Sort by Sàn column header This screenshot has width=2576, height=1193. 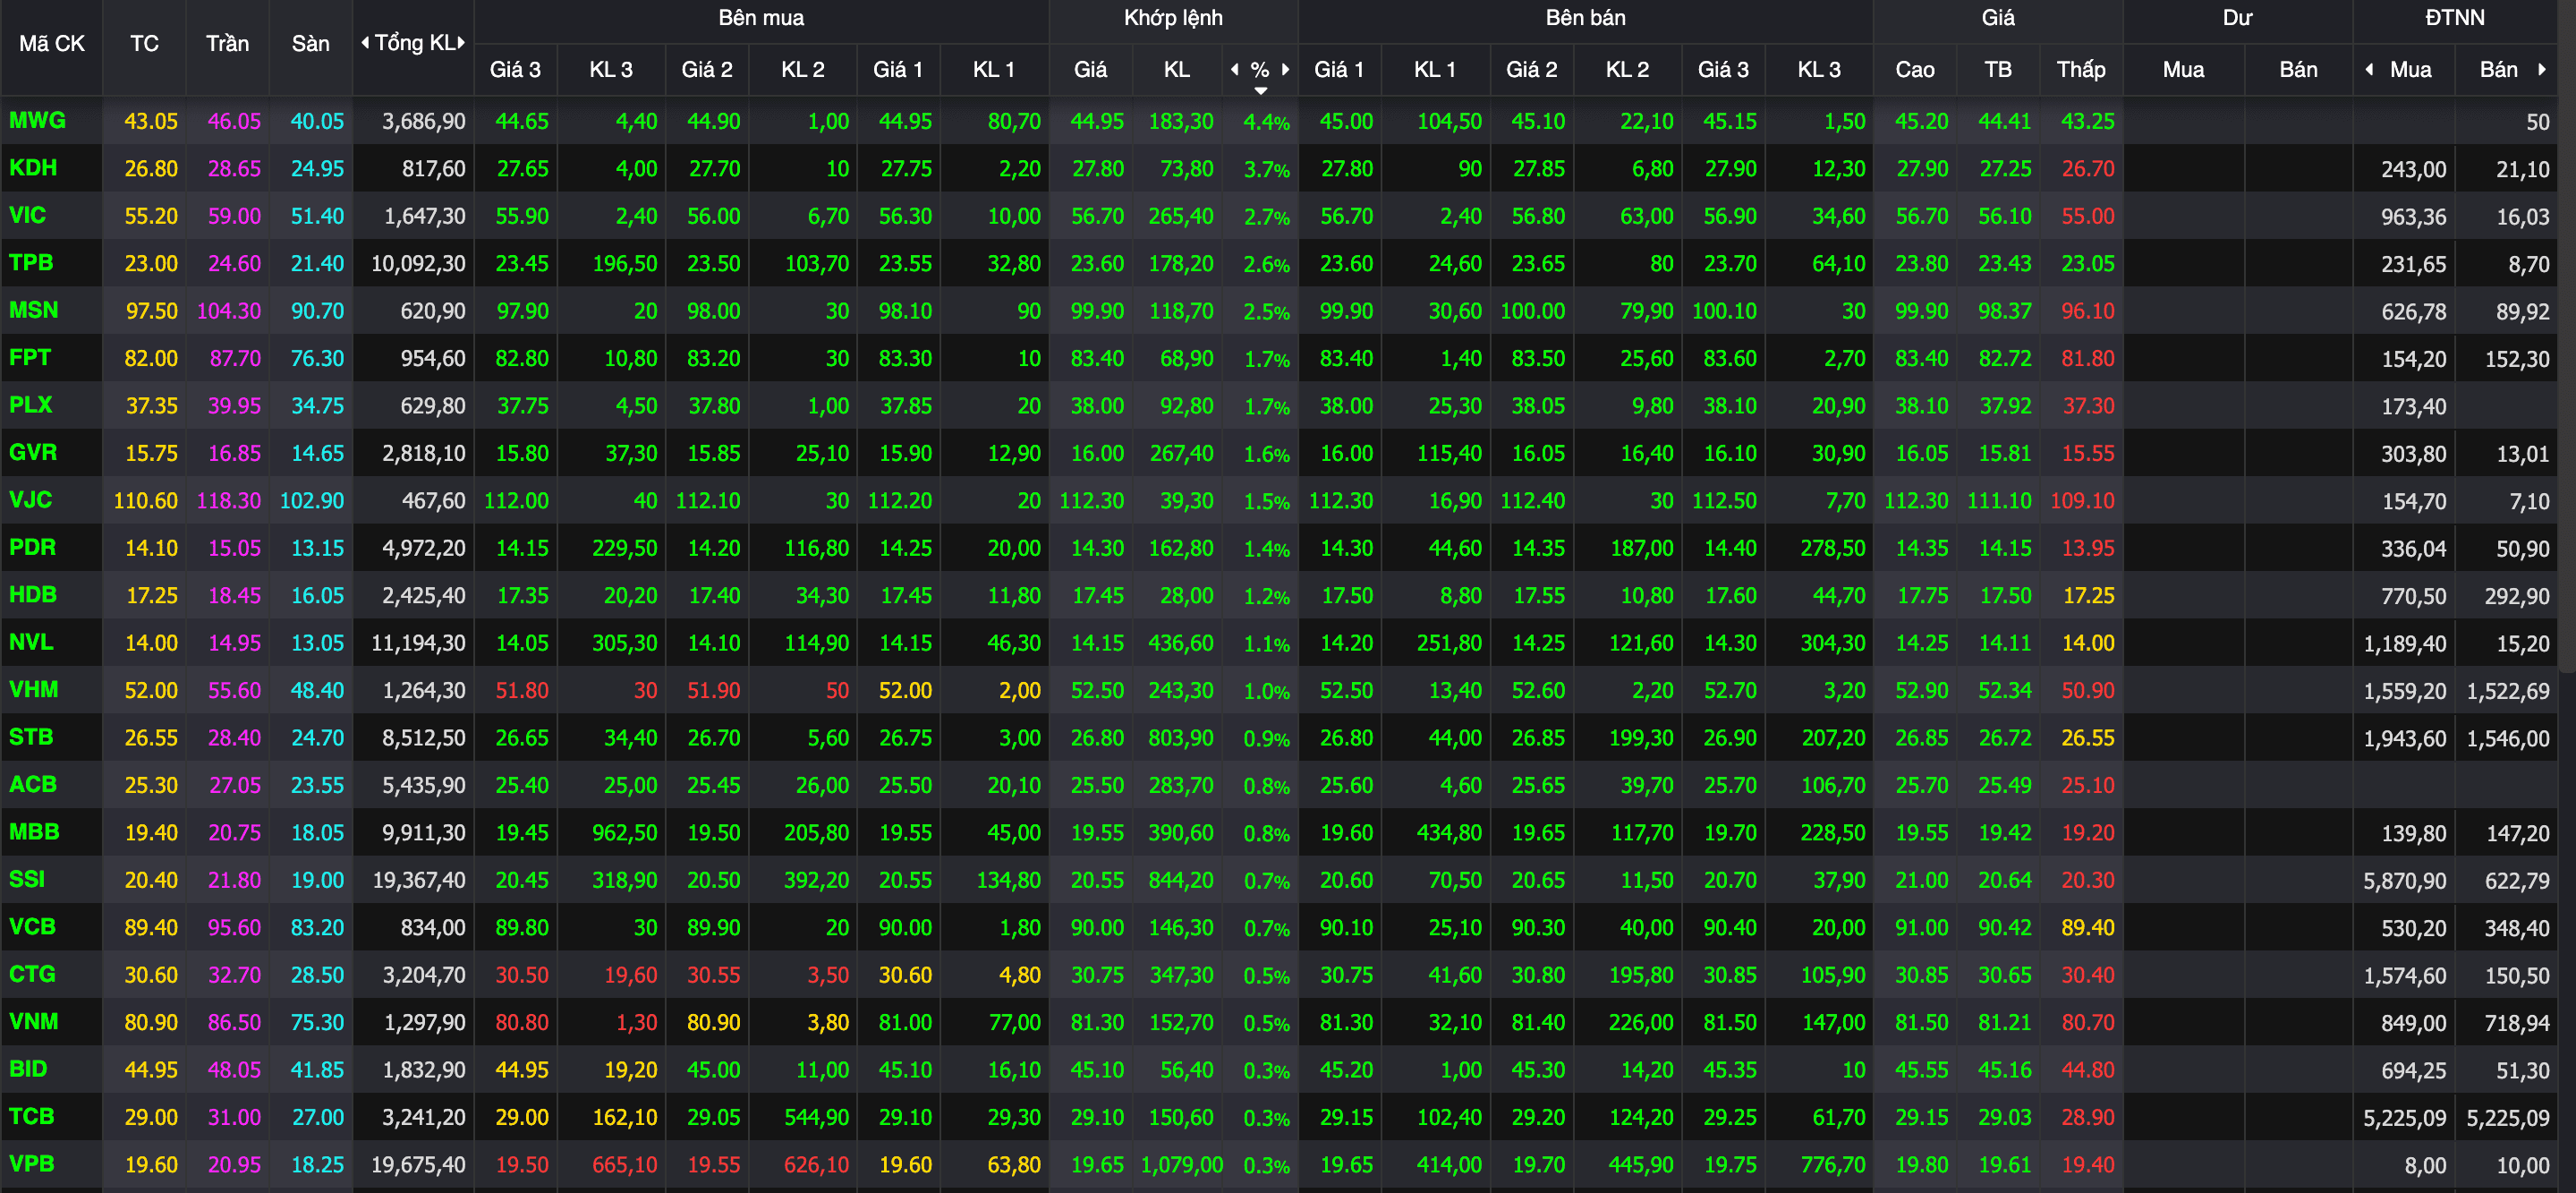(x=310, y=44)
